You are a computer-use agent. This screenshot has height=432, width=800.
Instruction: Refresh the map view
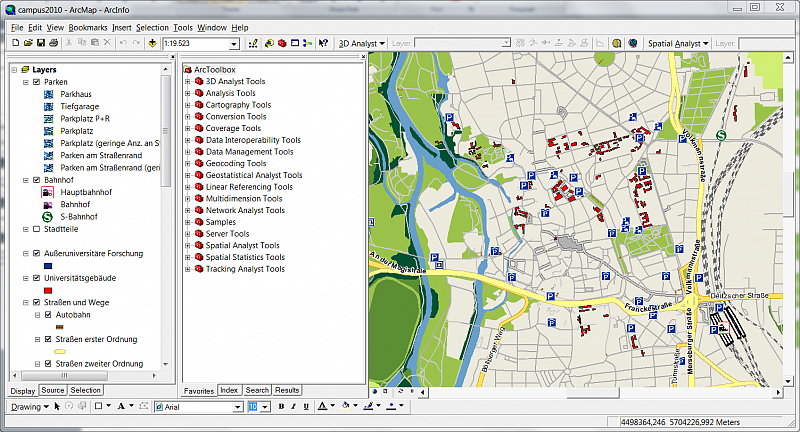[x=401, y=392]
